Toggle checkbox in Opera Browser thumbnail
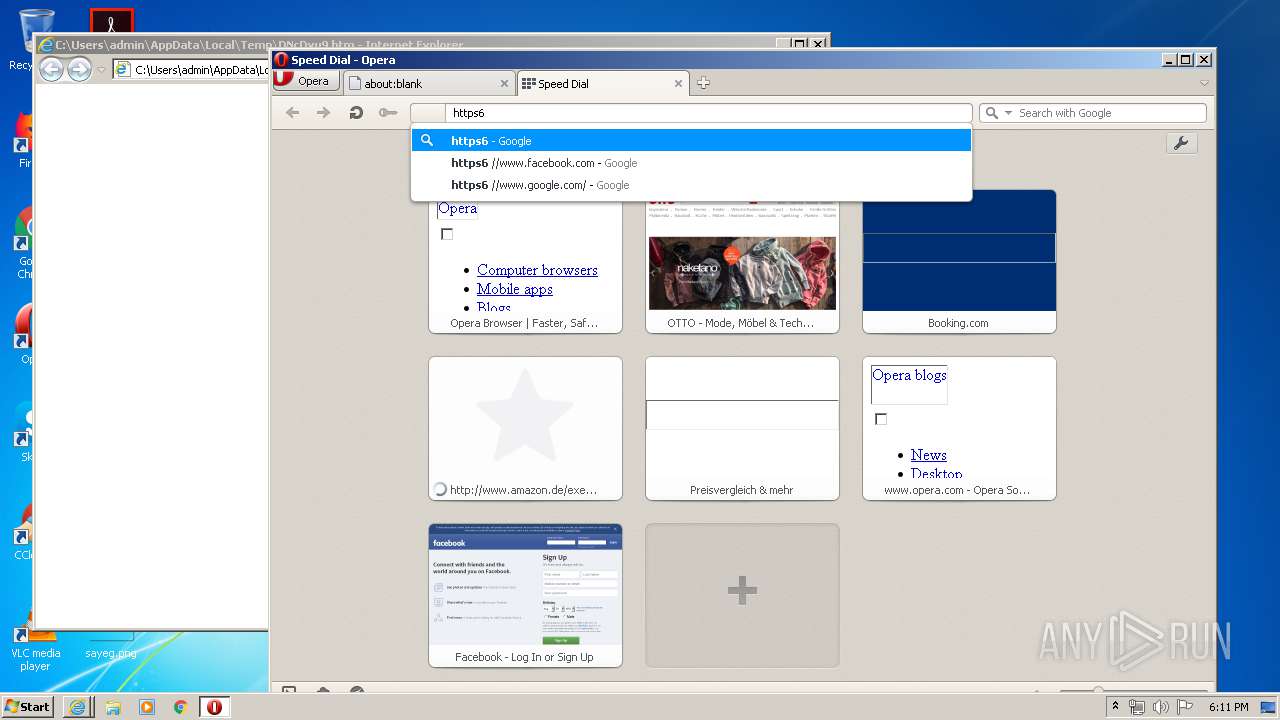This screenshot has width=1280, height=720. pos(447,234)
